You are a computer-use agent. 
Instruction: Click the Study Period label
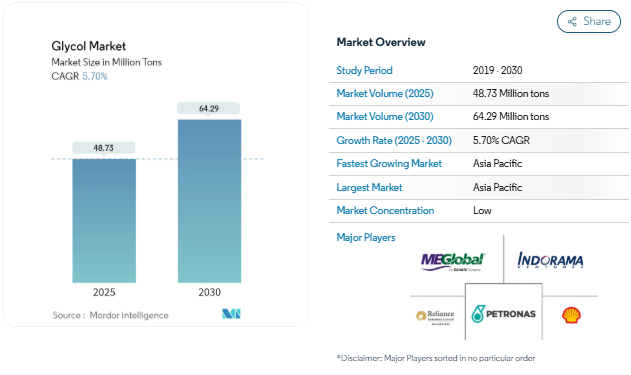(x=364, y=70)
